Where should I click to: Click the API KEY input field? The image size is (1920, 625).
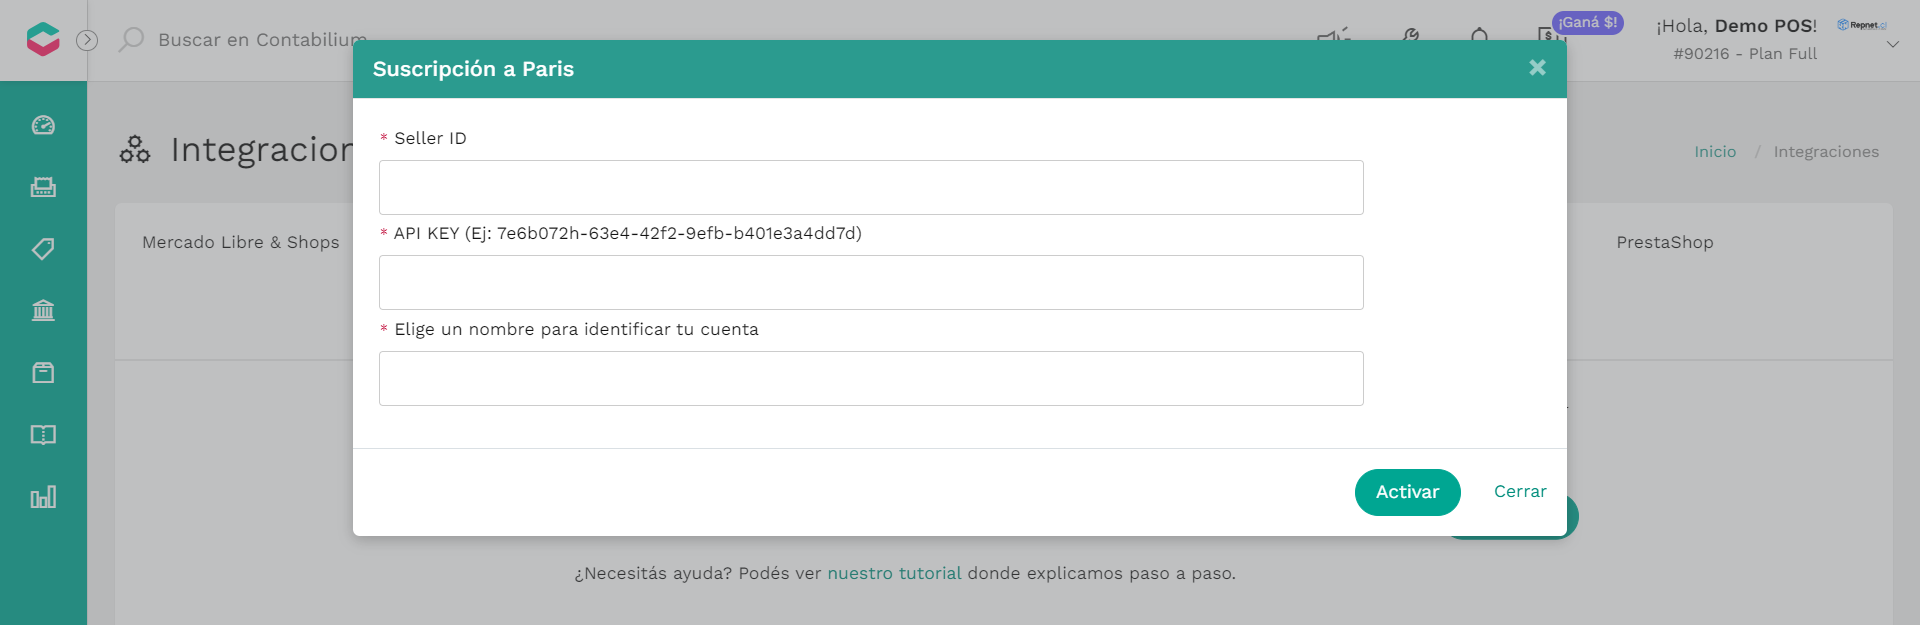871,282
